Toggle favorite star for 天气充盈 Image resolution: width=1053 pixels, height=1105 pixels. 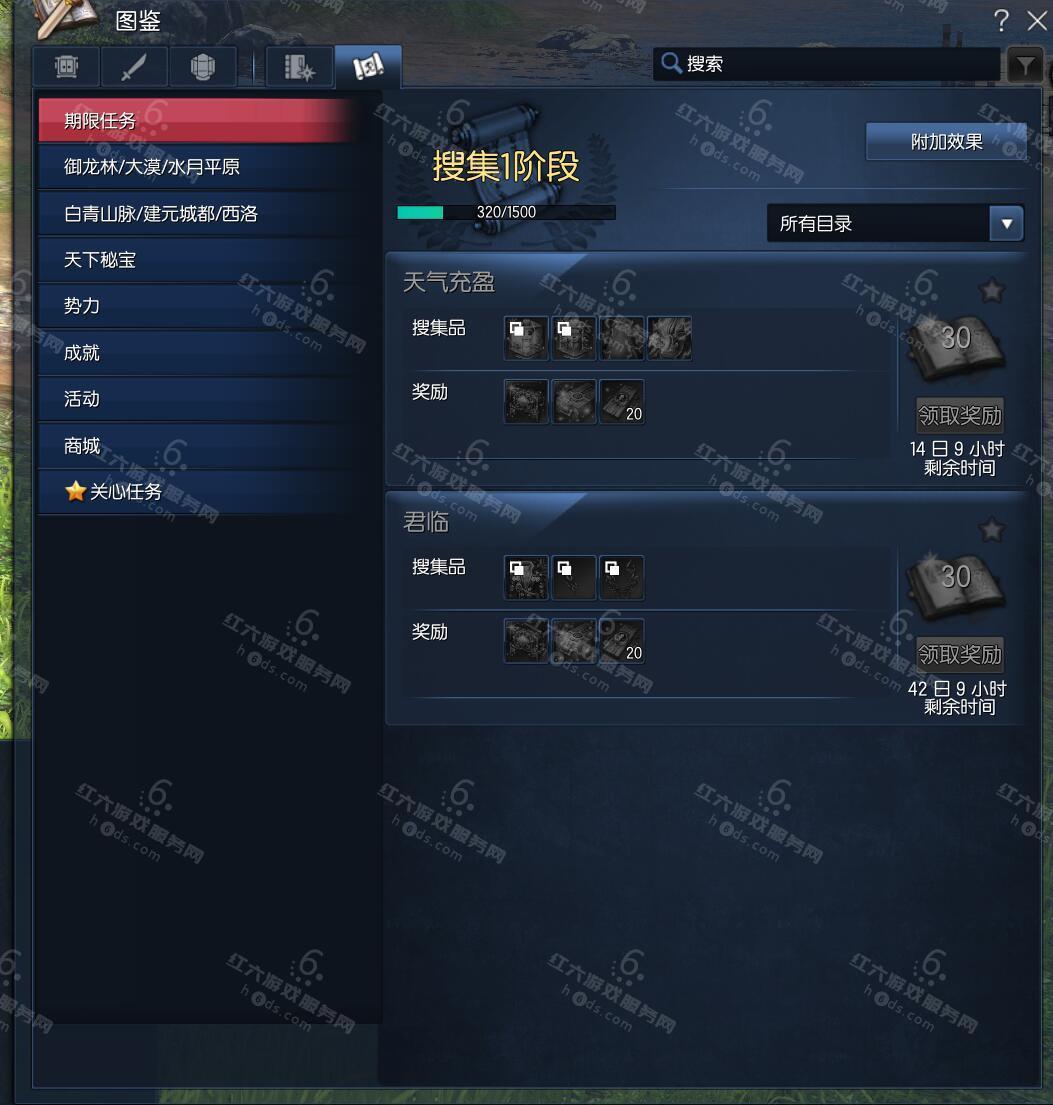tap(992, 290)
